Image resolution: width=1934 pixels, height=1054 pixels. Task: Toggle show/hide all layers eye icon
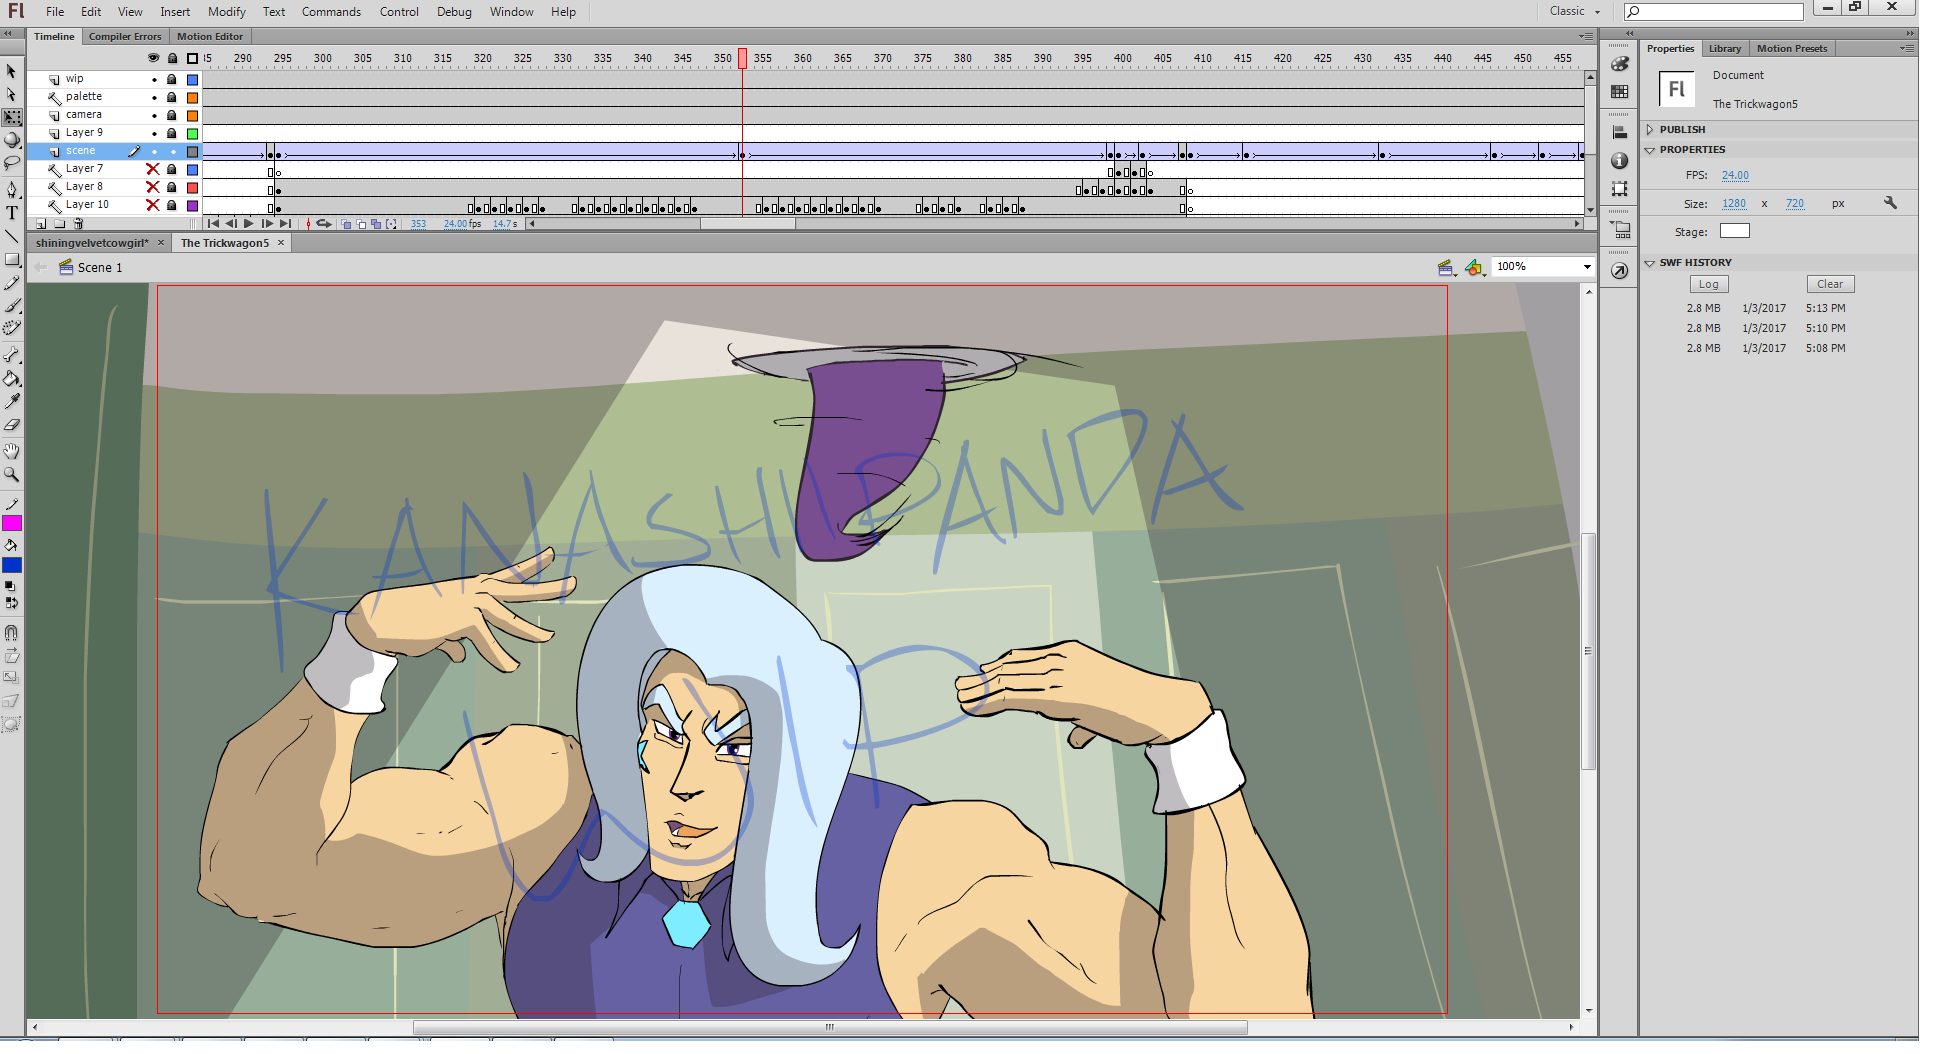(153, 58)
